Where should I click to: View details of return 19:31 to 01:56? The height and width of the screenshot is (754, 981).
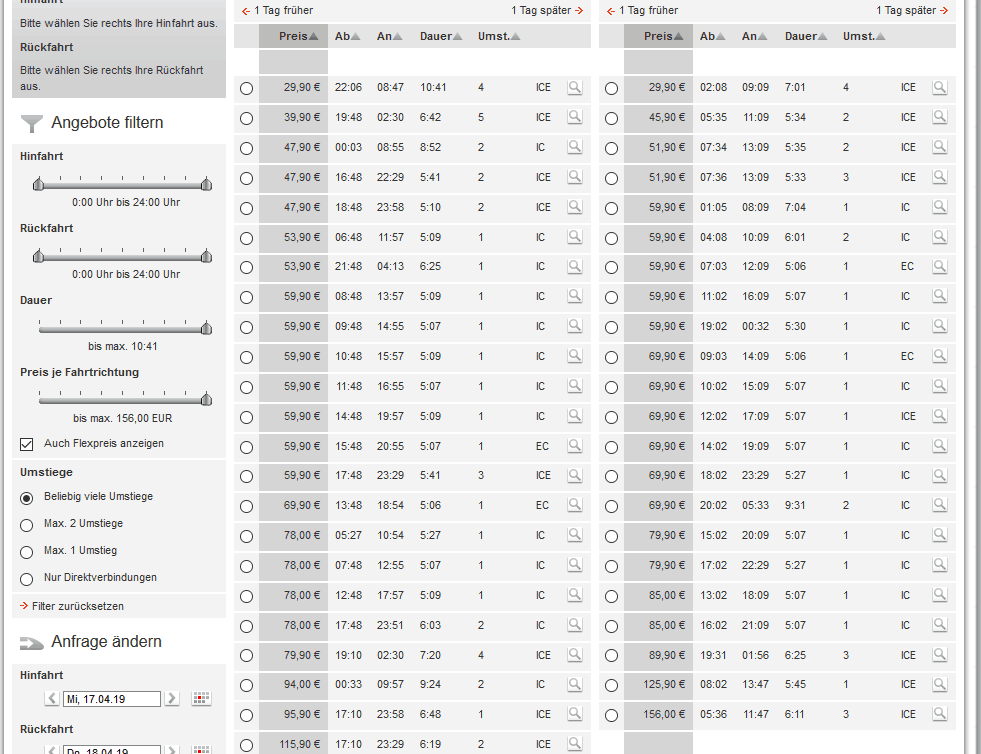coord(939,656)
